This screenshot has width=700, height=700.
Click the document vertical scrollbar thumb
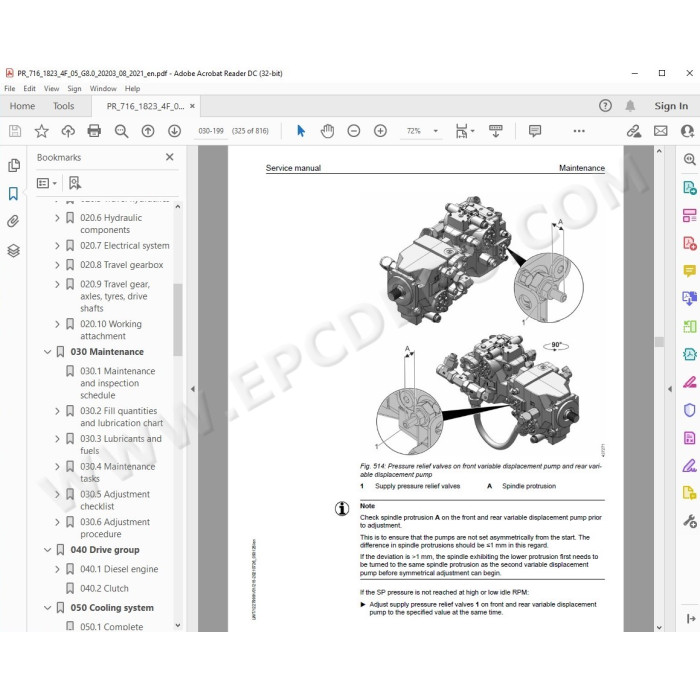coord(659,342)
